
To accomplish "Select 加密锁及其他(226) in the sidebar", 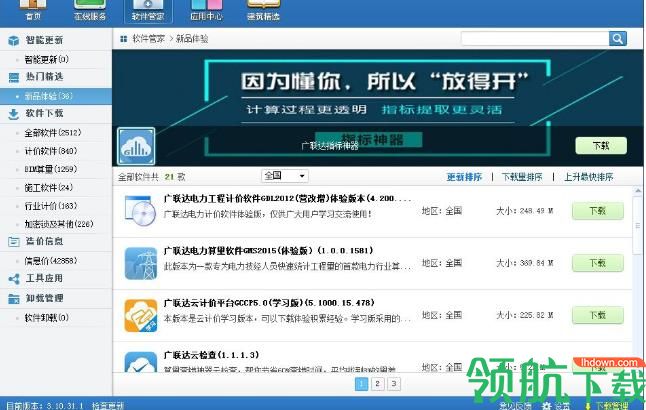I will [59, 224].
